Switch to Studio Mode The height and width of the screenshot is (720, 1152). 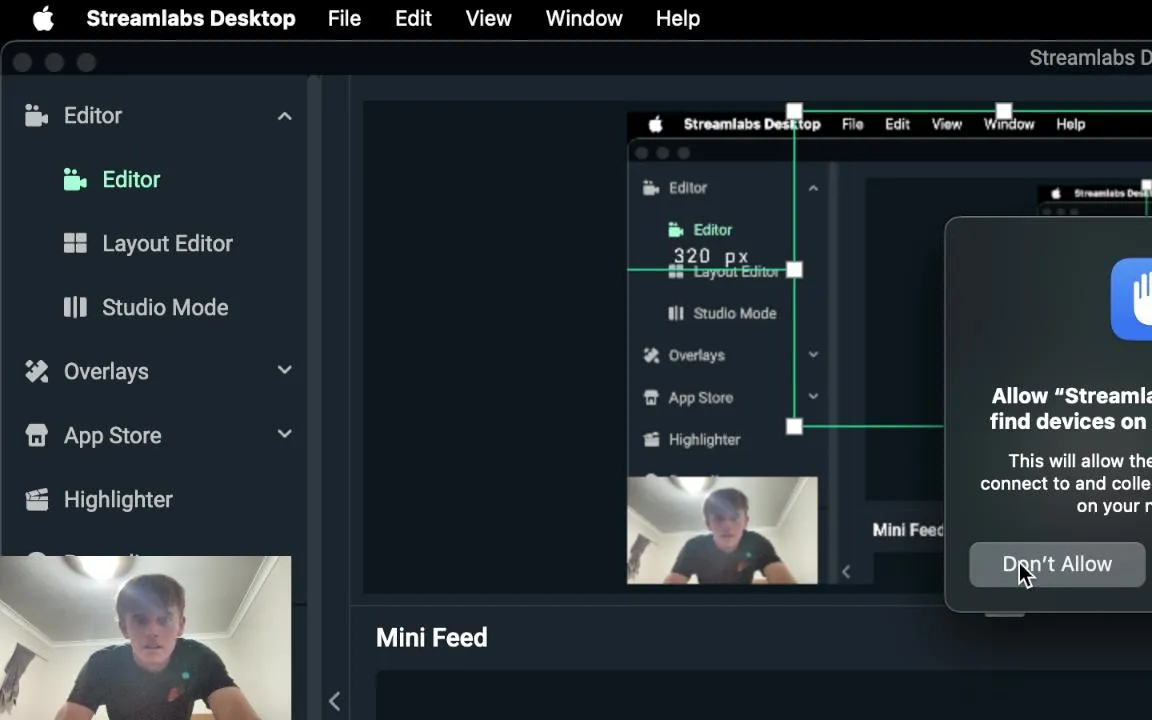coord(165,307)
